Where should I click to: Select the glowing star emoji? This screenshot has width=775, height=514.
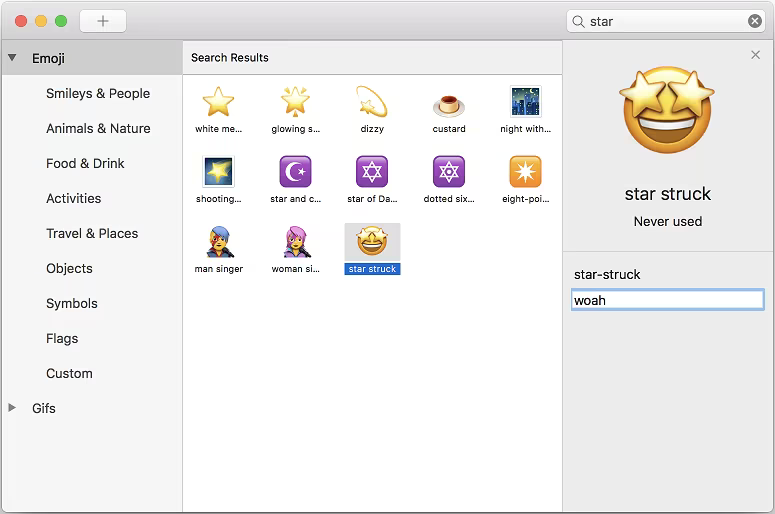295,102
